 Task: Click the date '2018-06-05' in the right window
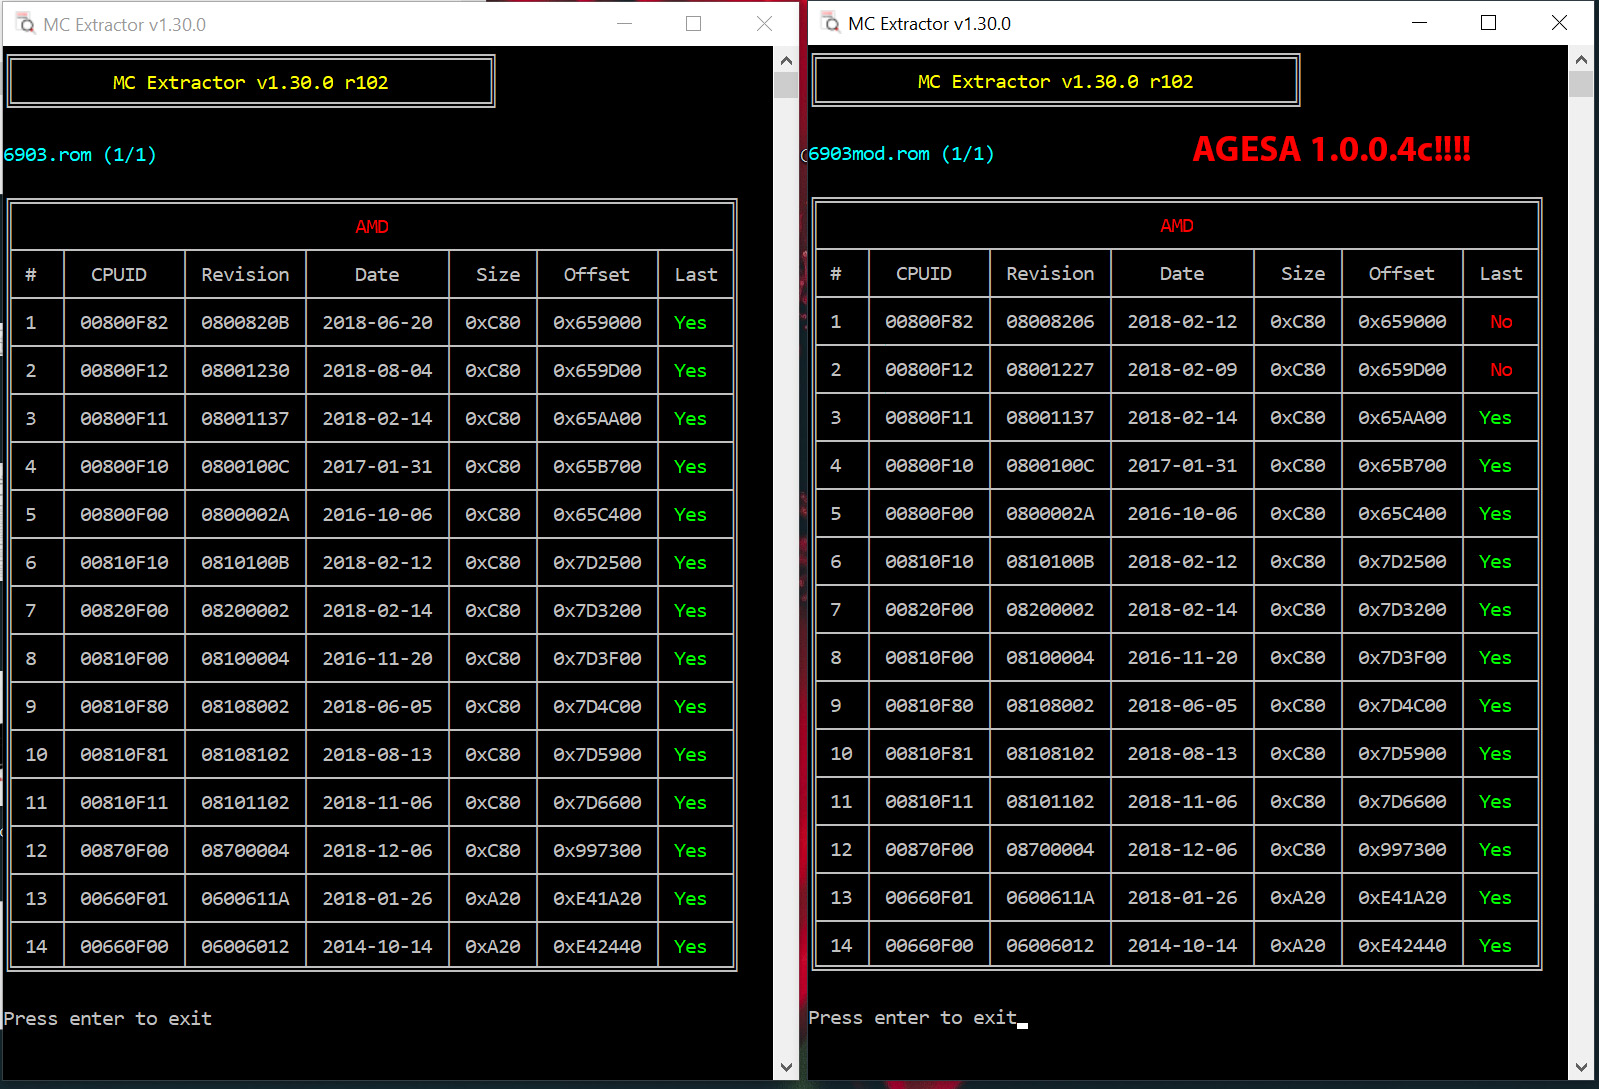point(1182,706)
